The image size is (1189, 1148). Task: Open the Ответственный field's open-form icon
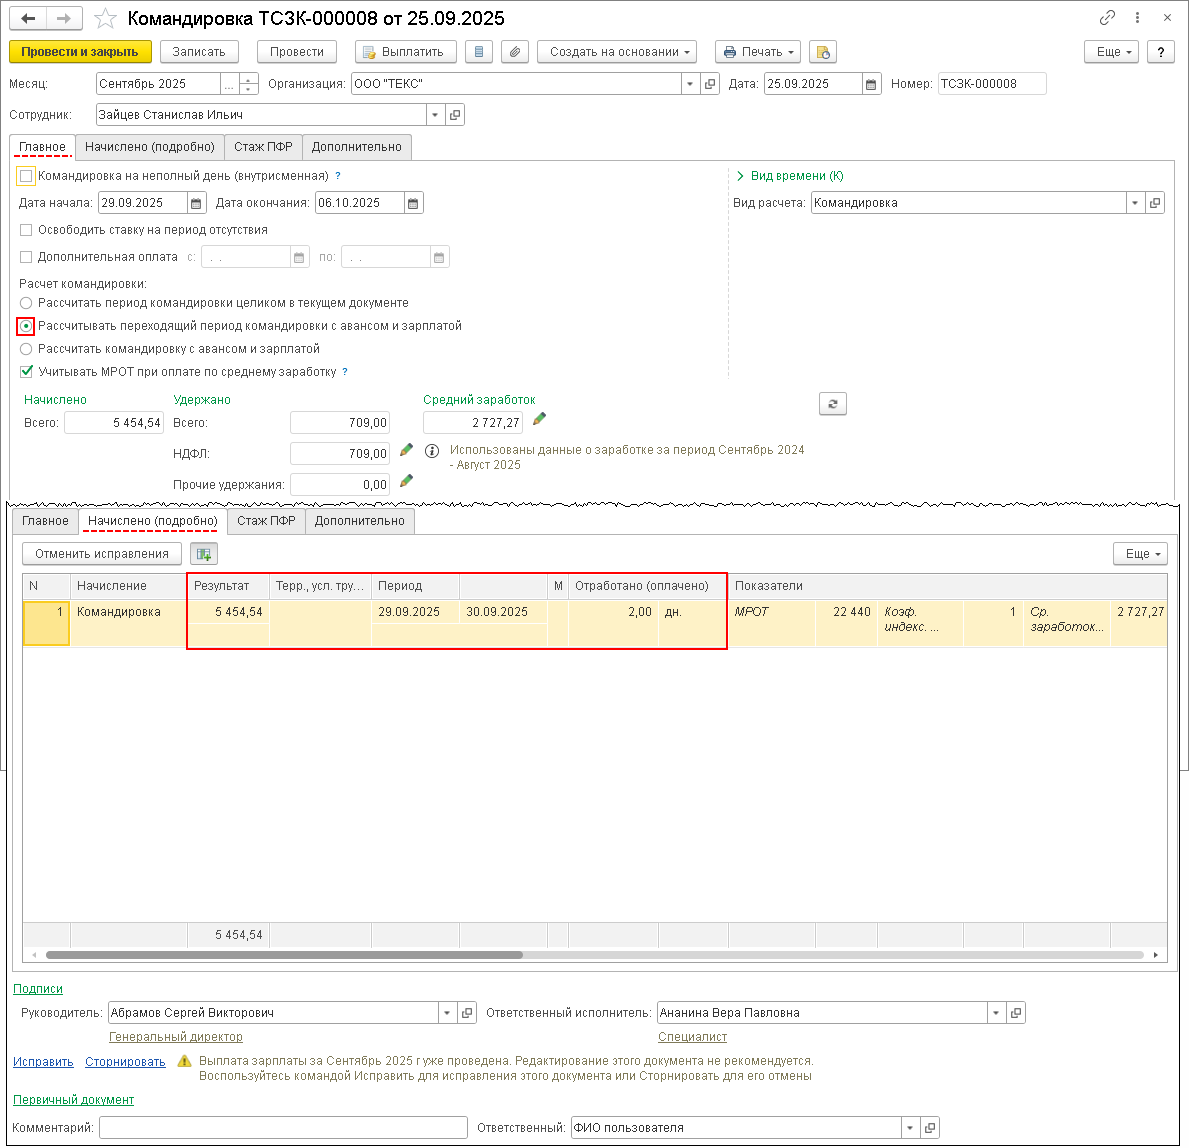[x=930, y=1128]
